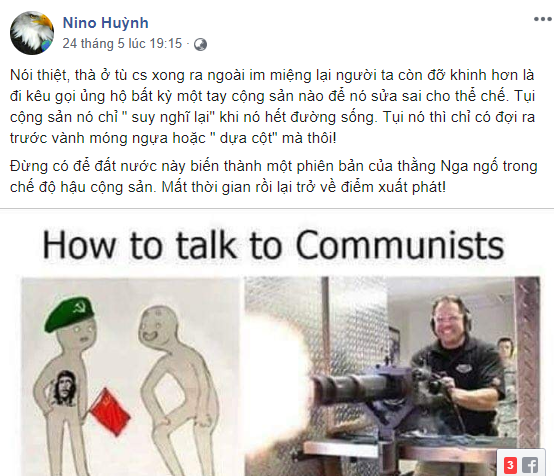Open Nino Huỳnh's profile name link
This screenshot has height=476, width=554.
105,23
